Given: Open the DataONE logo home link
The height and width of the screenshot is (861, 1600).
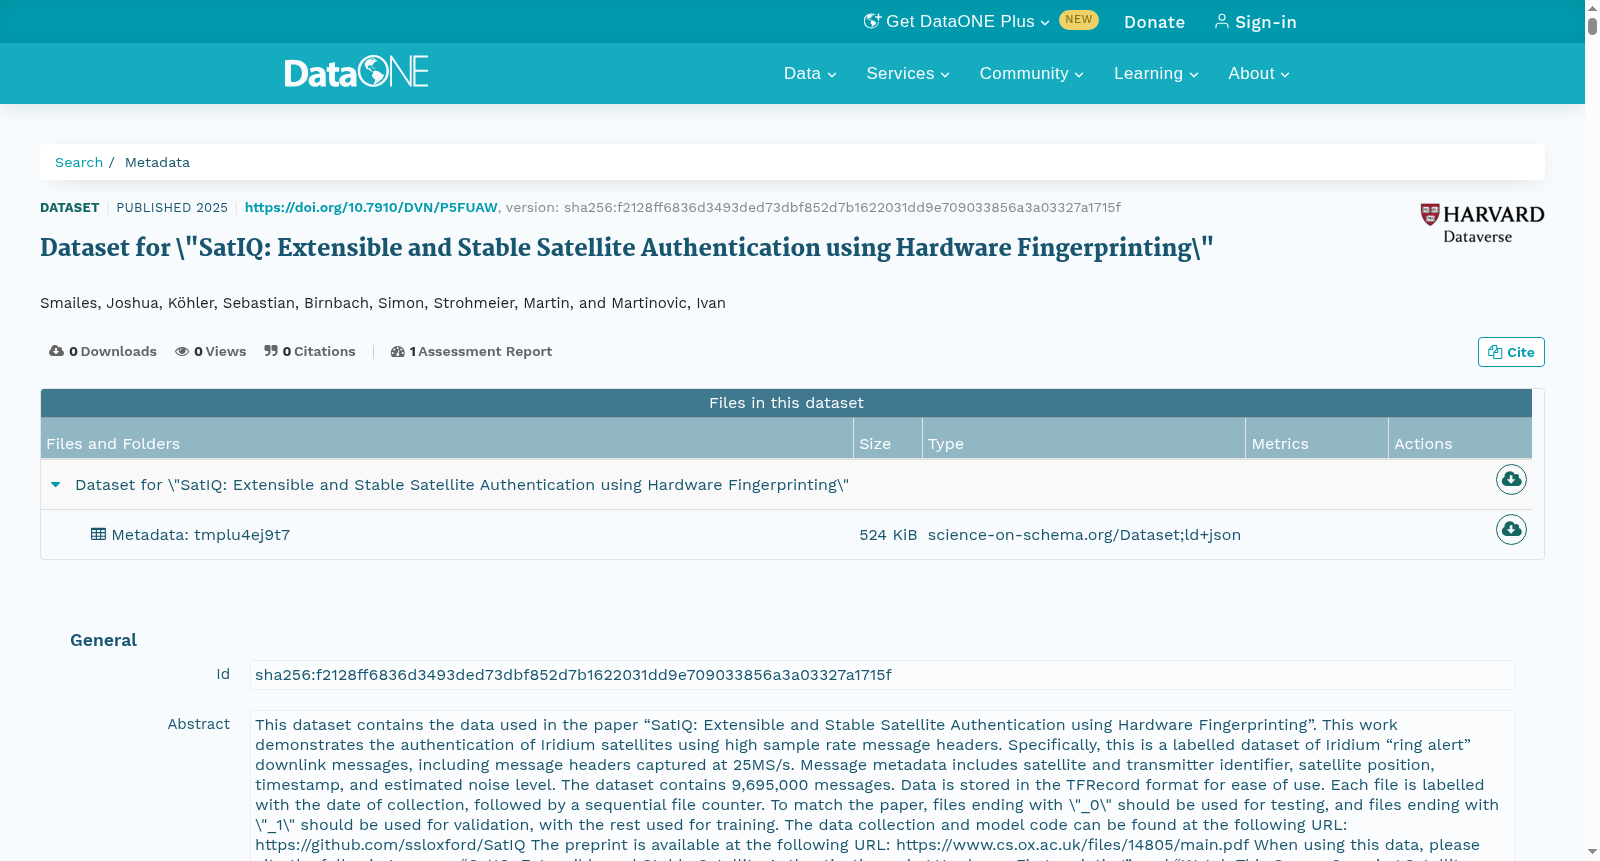Looking at the screenshot, I should tap(356, 72).
